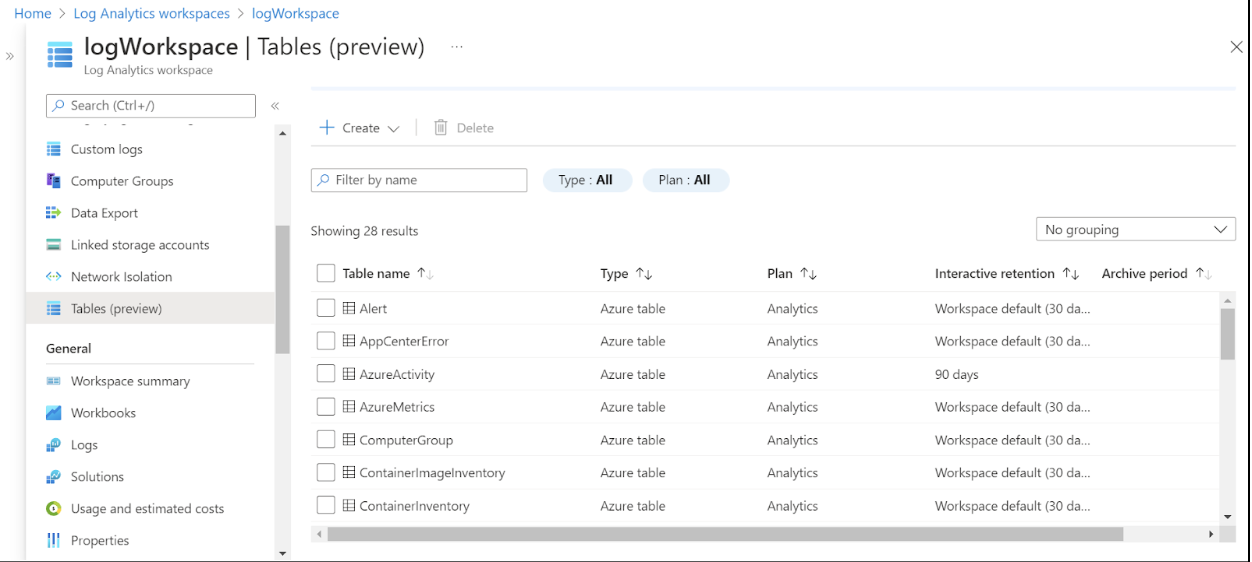The image size is (1252, 562).
Task: Check the ContainerImageInventory row checkbox
Action: click(325, 473)
